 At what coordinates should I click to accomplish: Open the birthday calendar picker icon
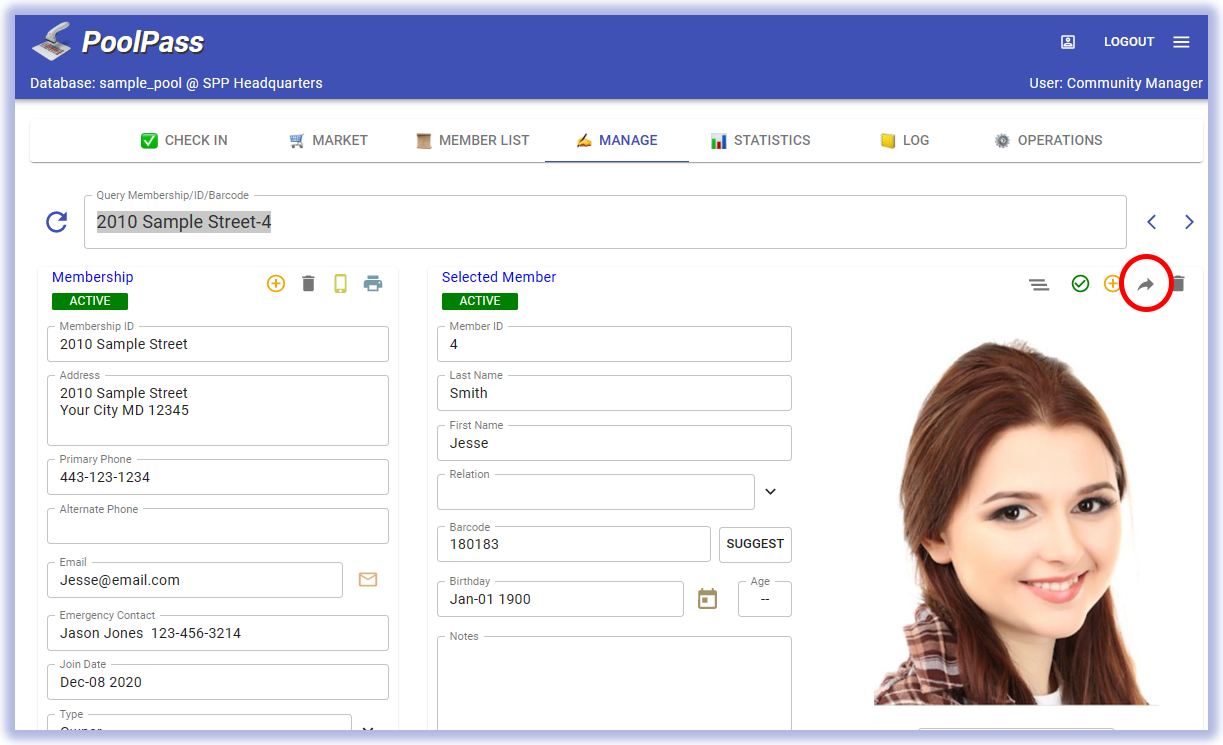(x=708, y=599)
